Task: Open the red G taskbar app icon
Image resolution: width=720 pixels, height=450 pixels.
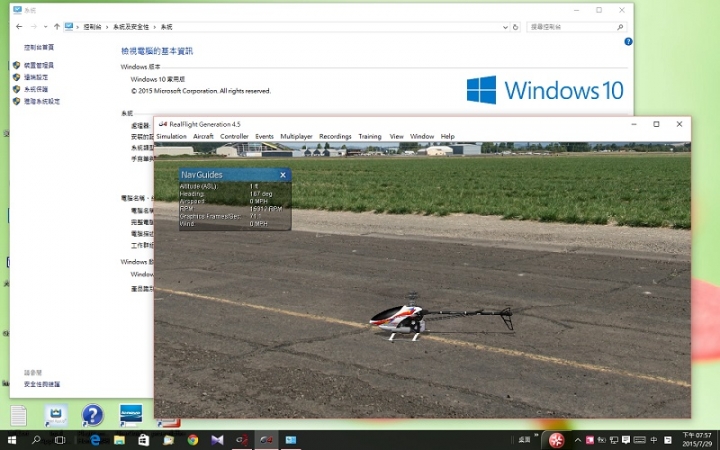Action: [242, 440]
